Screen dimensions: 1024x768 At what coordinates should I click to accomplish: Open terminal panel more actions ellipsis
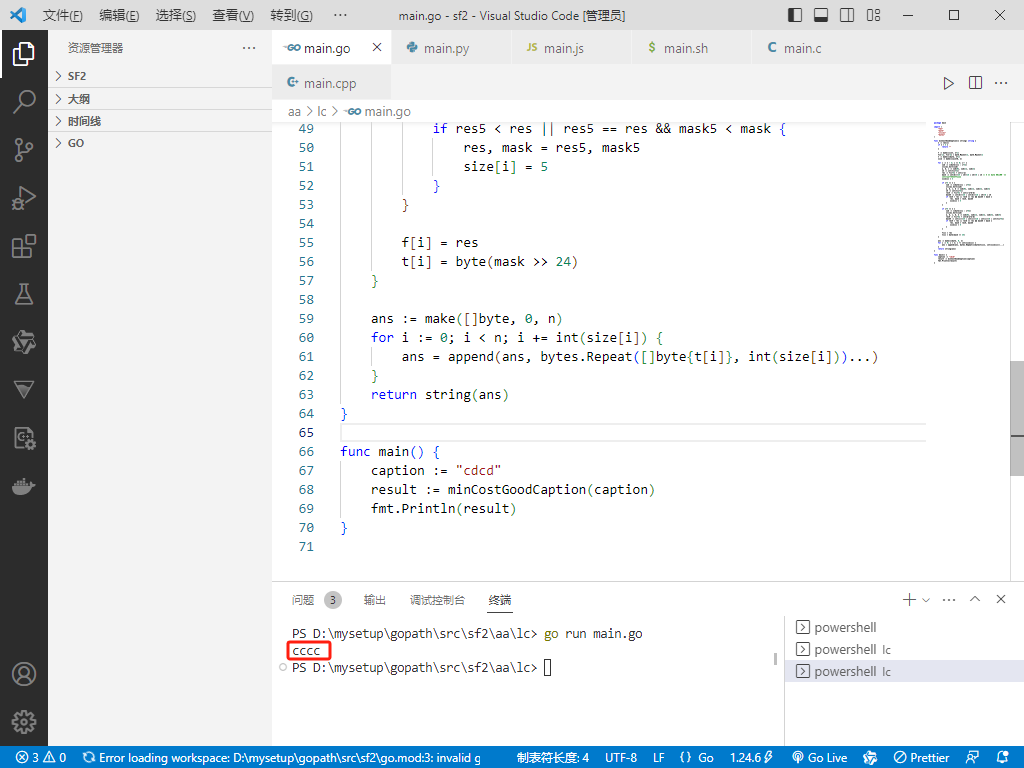[x=949, y=600]
